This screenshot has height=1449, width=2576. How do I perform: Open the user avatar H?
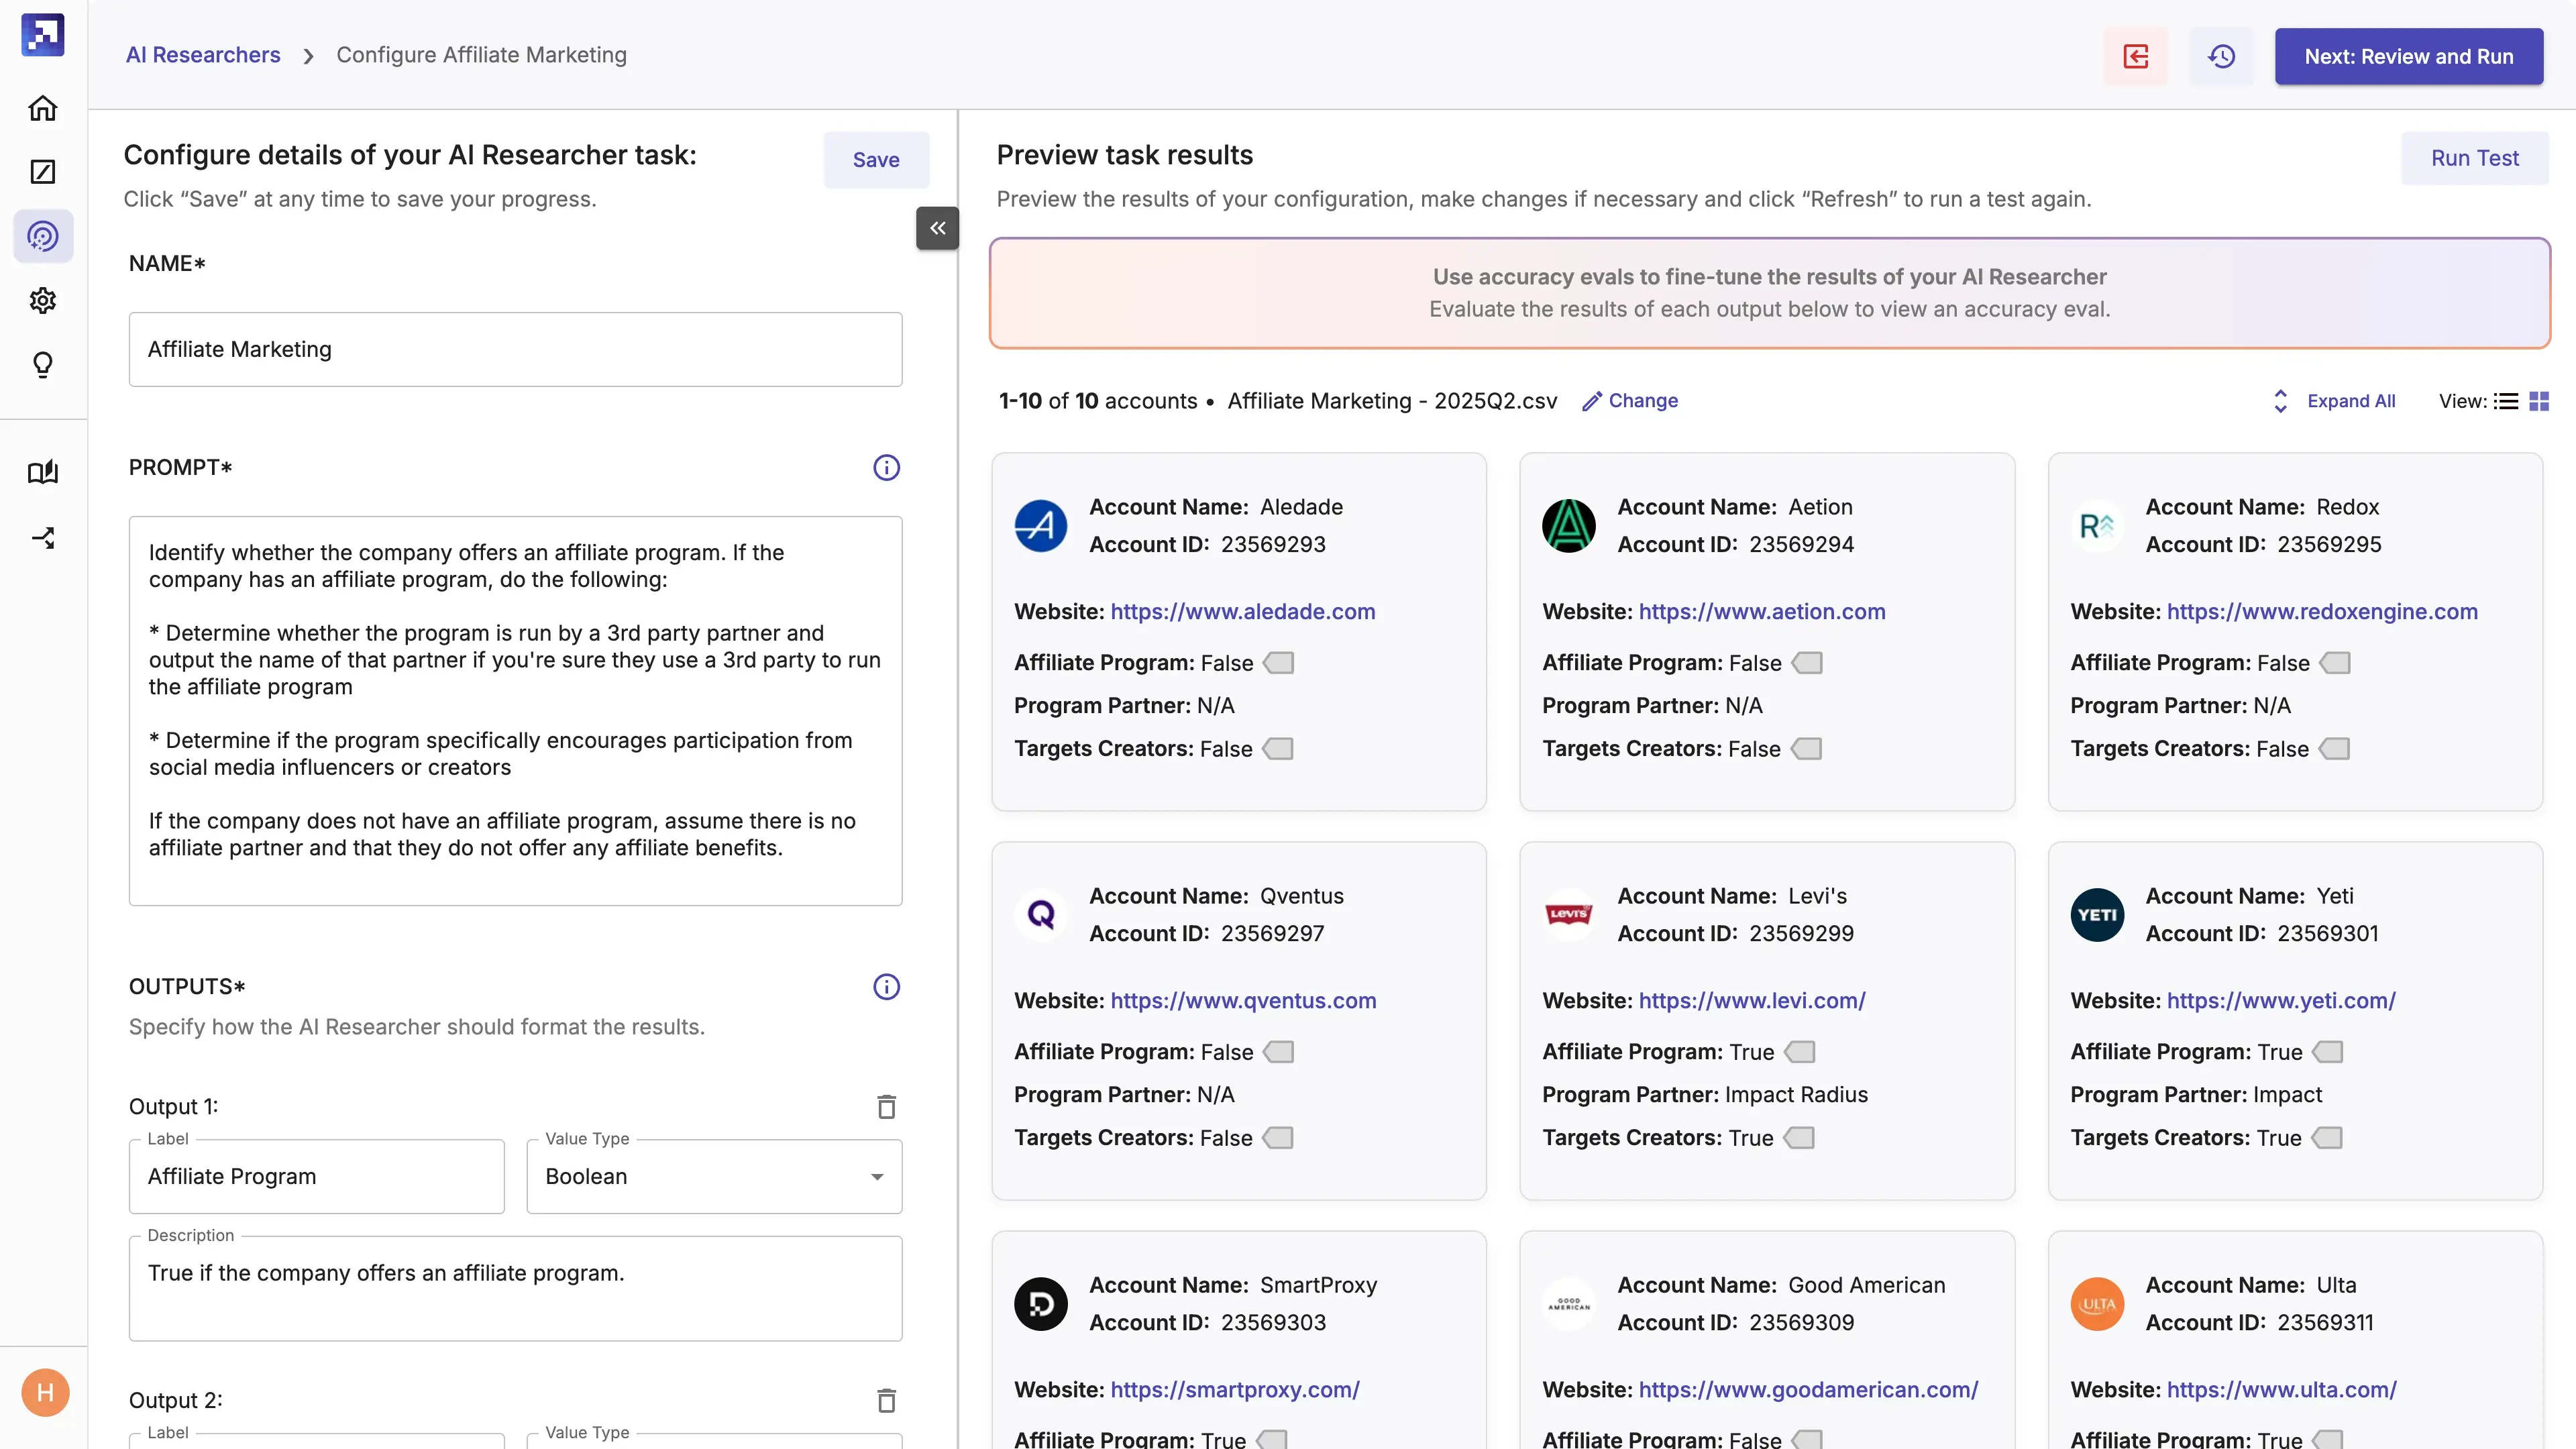(45, 1392)
